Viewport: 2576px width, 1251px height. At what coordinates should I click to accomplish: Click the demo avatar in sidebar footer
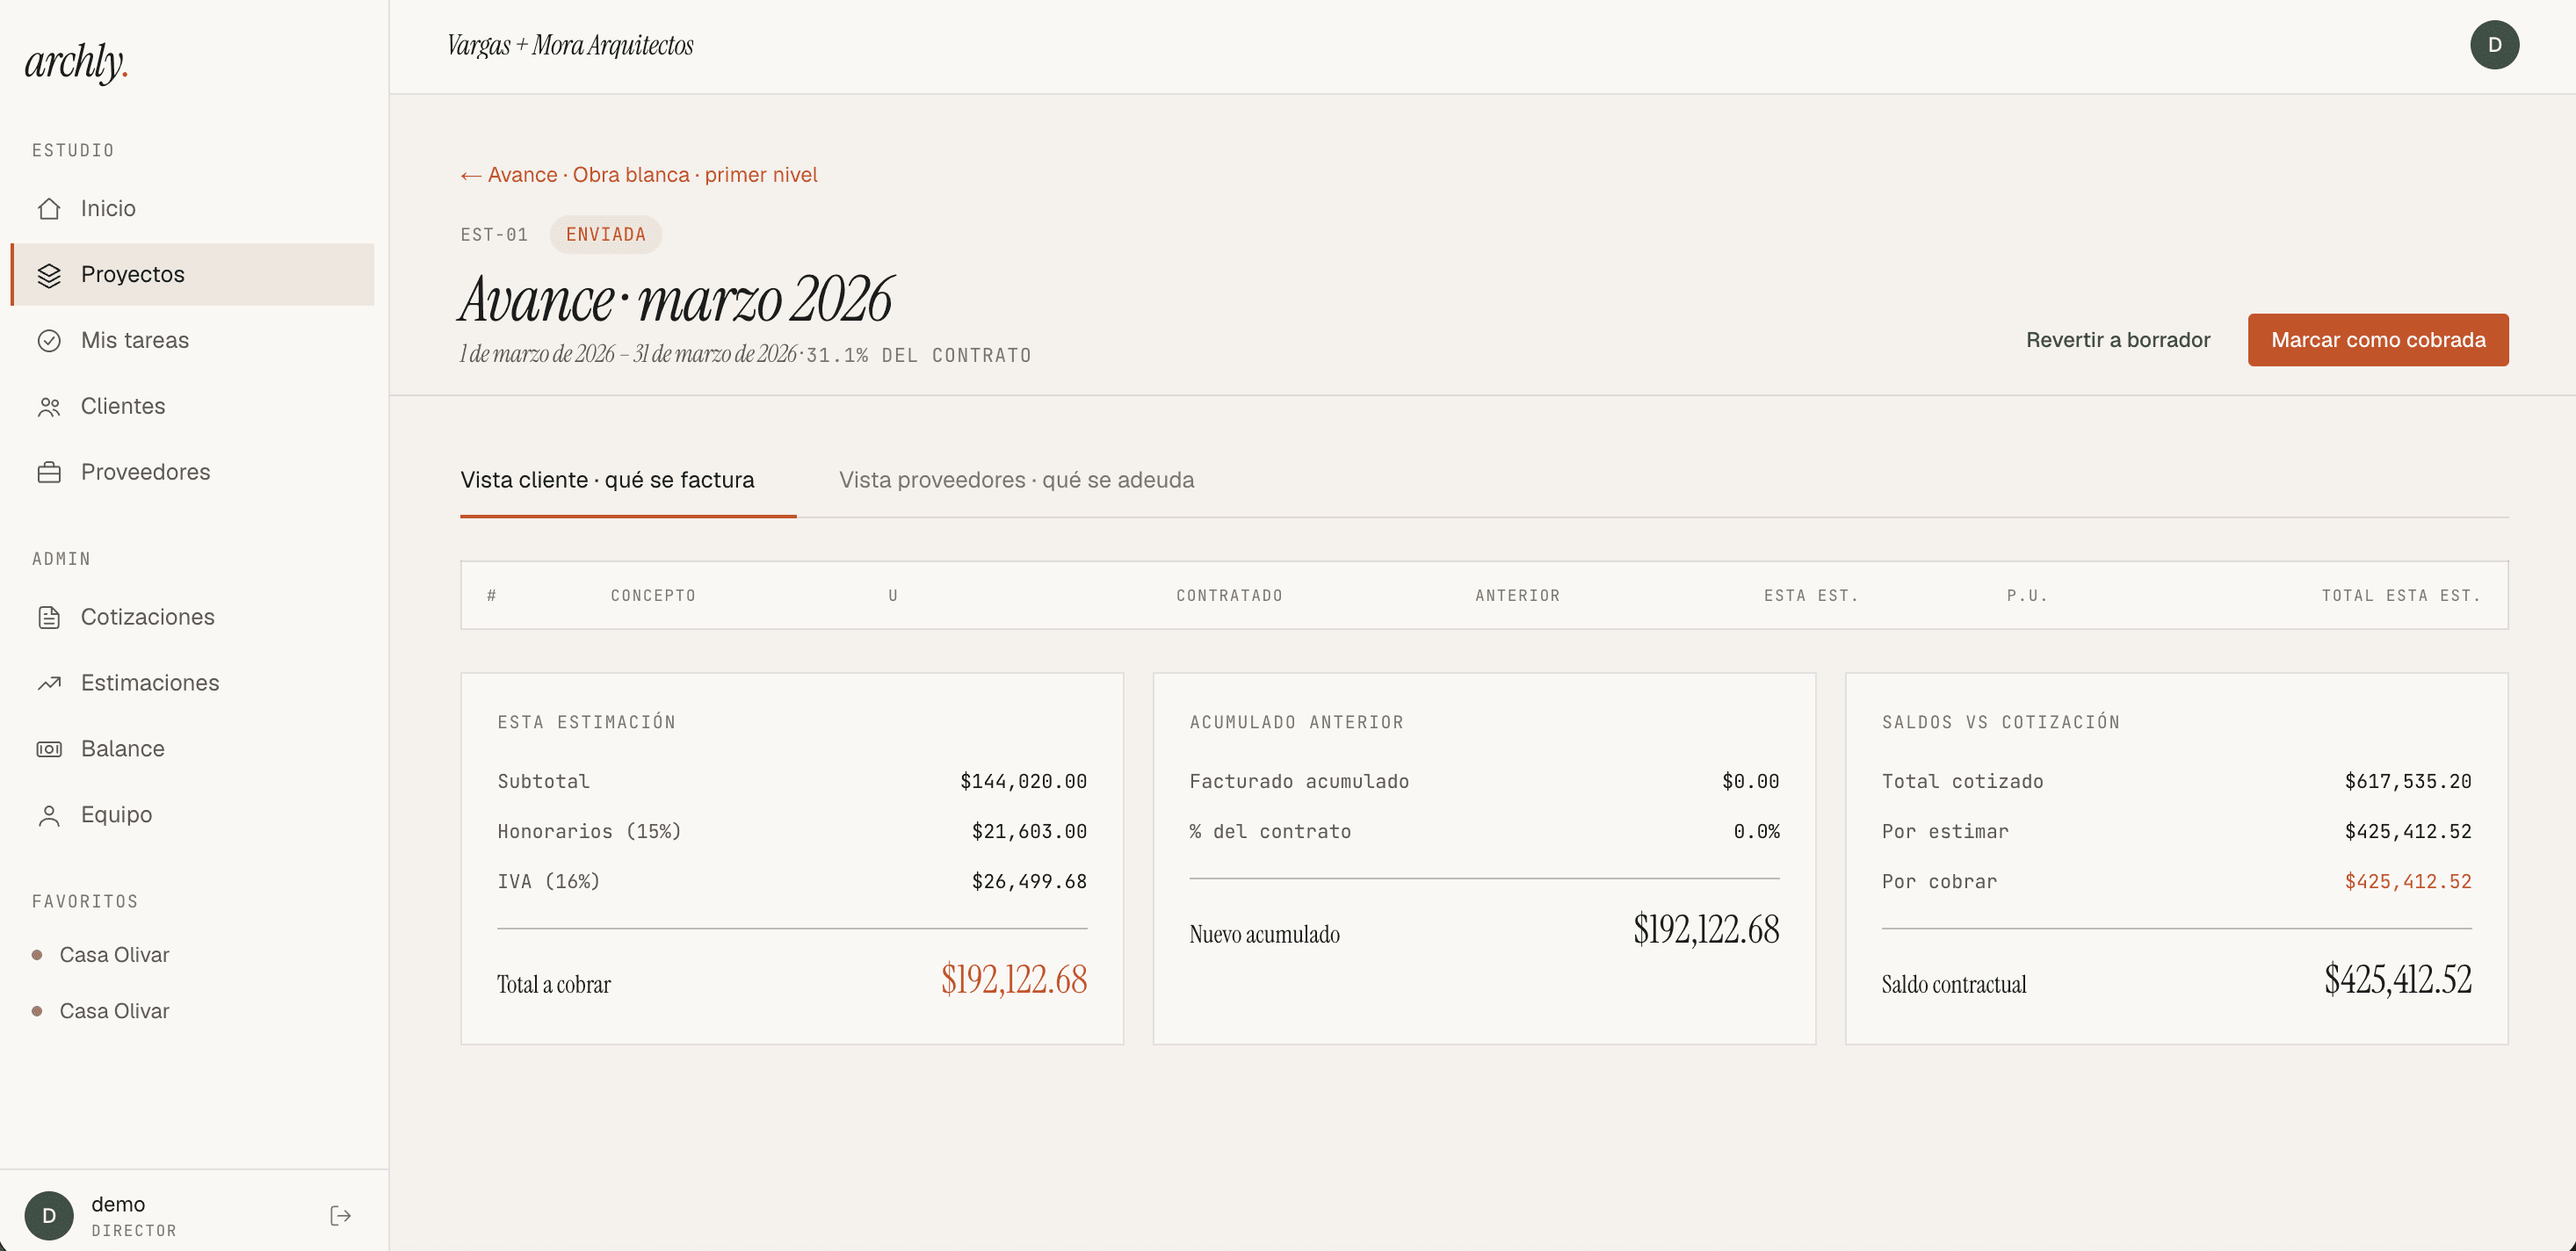click(49, 1215)
